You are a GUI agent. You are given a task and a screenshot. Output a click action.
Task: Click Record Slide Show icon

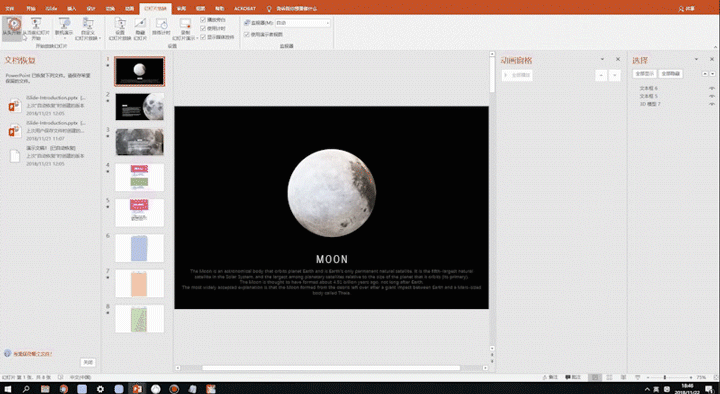point(186,23)
